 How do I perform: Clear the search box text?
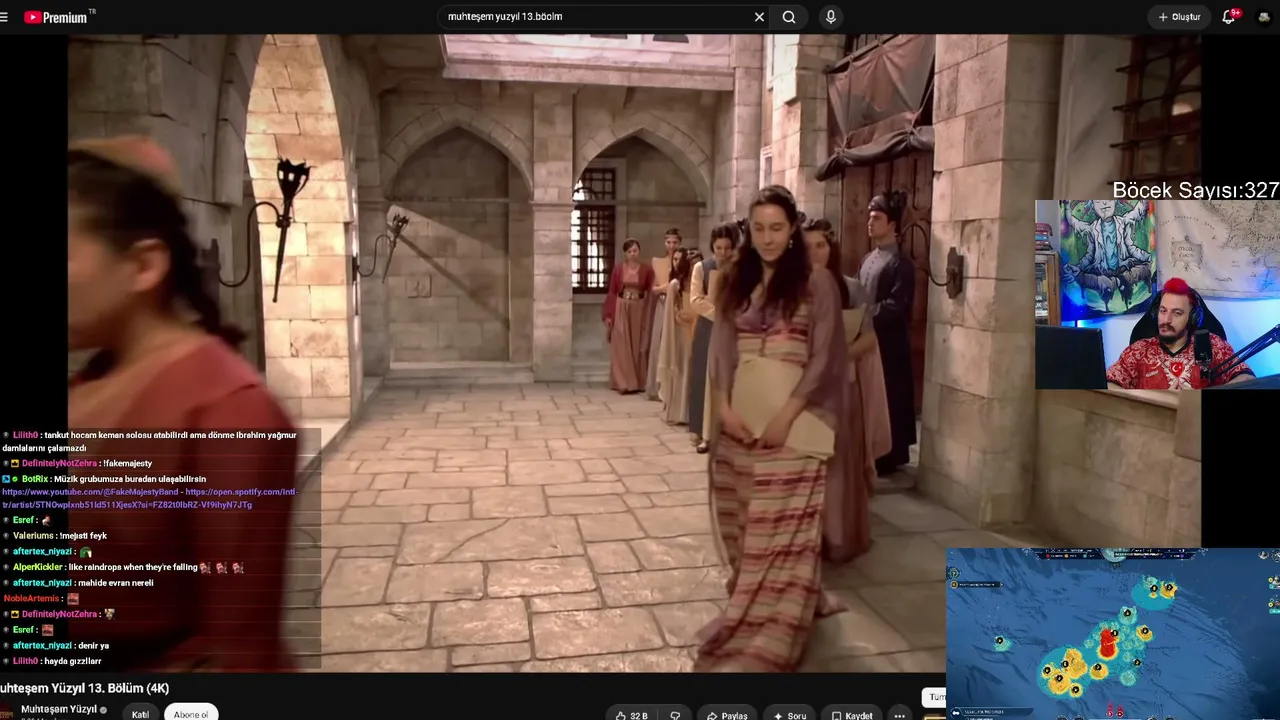759,17
